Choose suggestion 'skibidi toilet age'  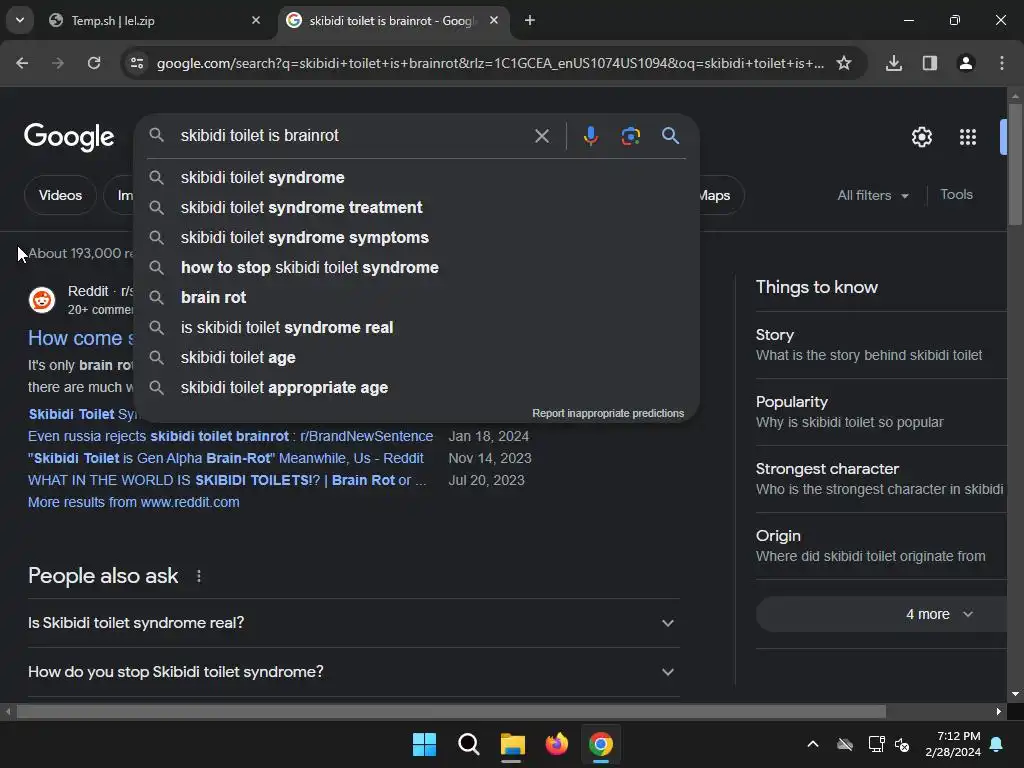click(417, 358)
